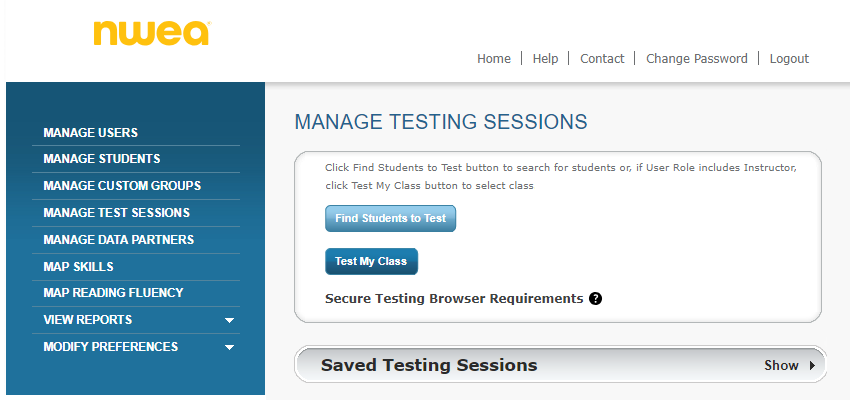Click the Secure Testing Browser help icon

pos(596,298)
